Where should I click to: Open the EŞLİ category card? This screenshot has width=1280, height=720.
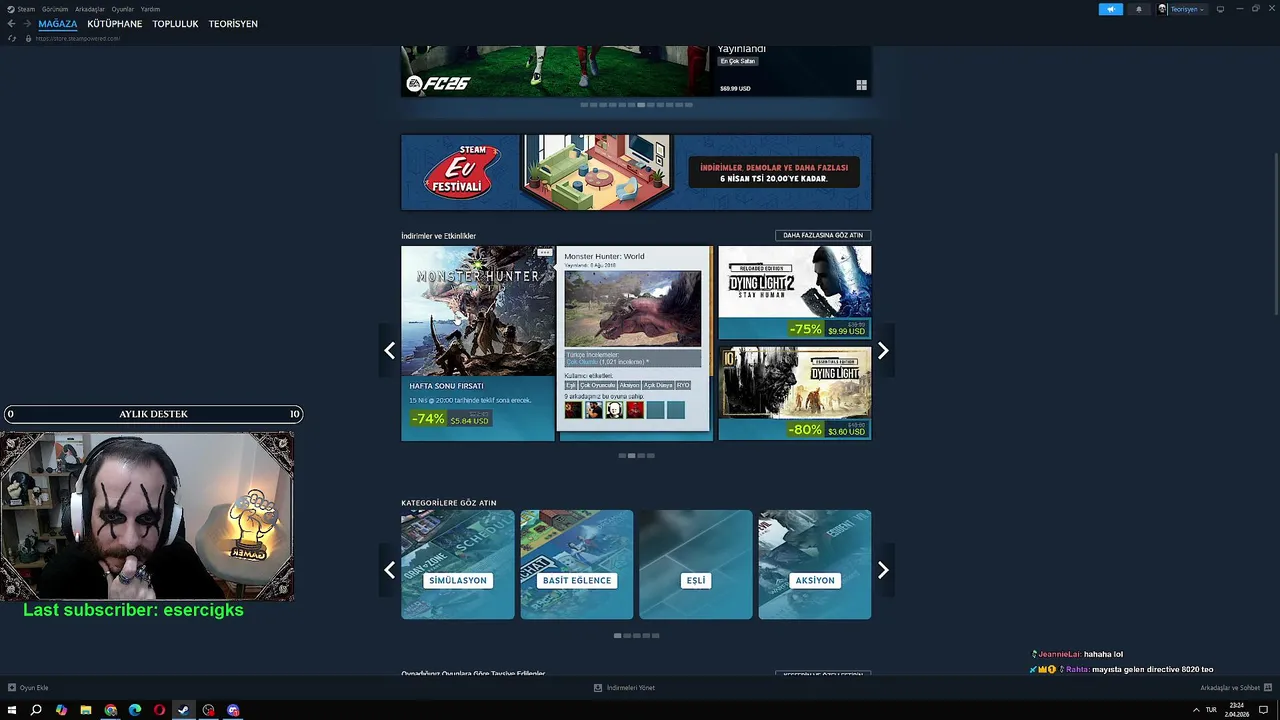click(x=696, y=565)
